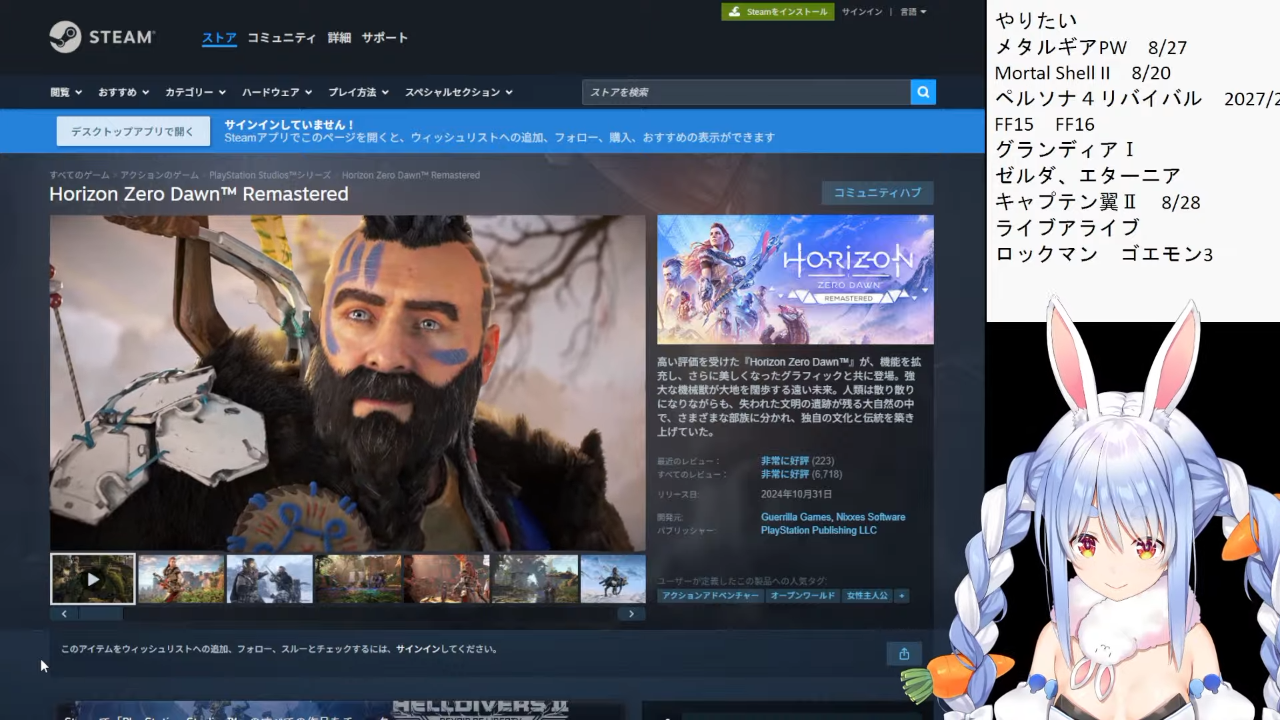The height and width of the screenshot is (720, 1280).
Task: Click the やりたい heading in the notes
Action: [1036, 20]
